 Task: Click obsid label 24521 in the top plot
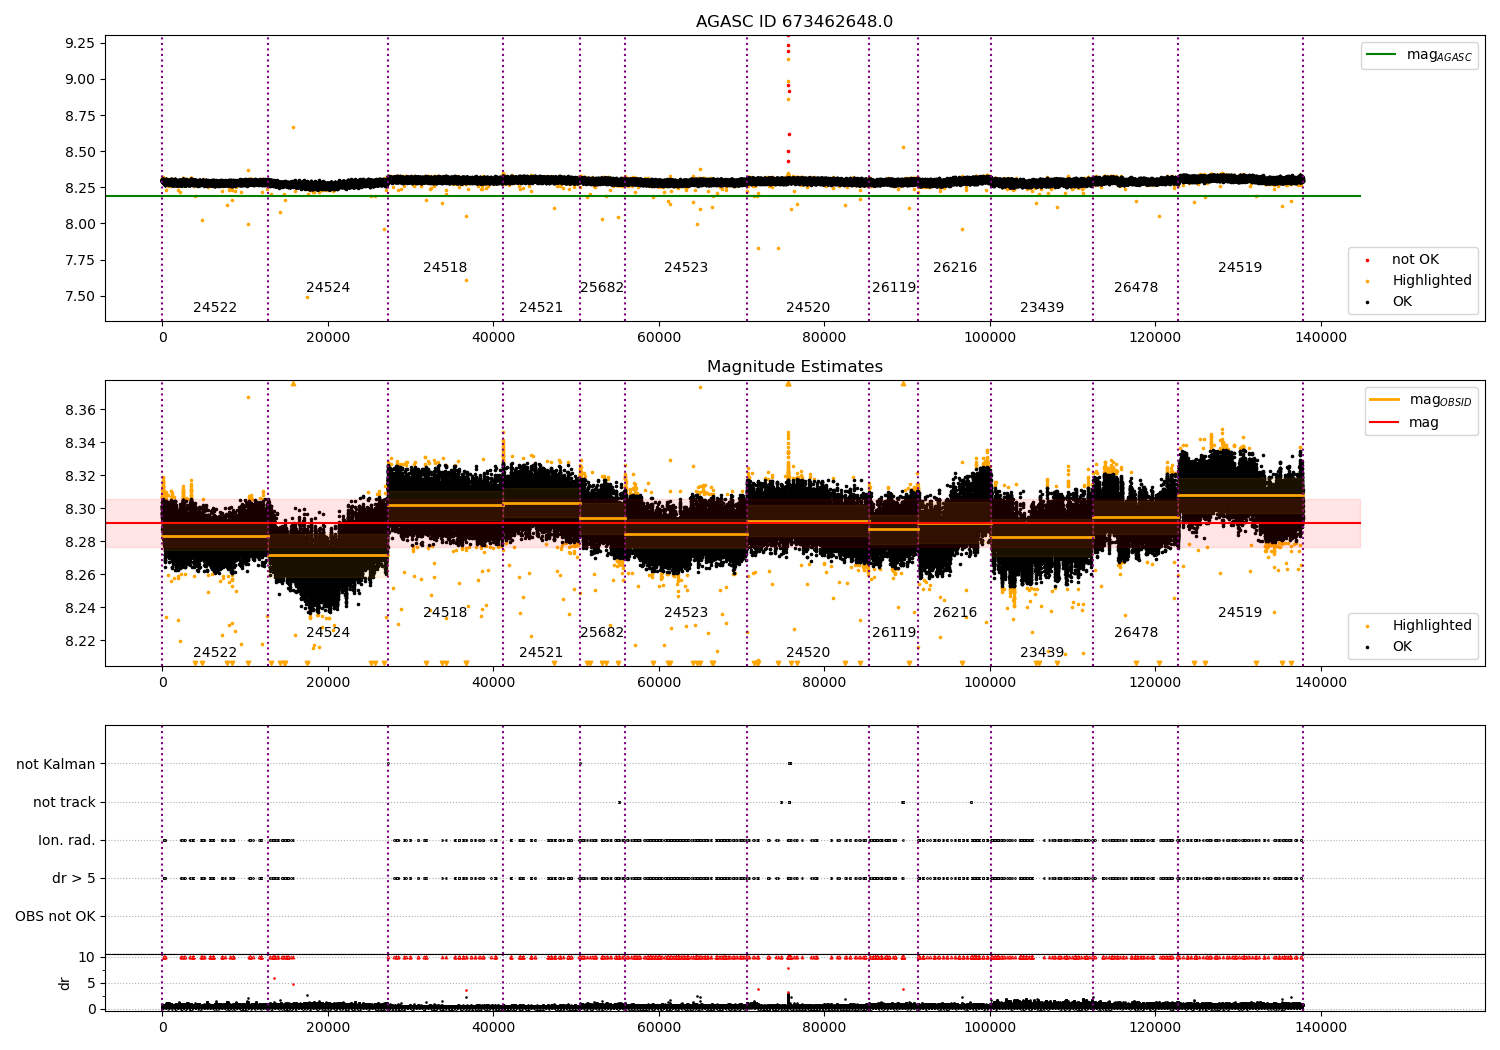pos(541,307)
